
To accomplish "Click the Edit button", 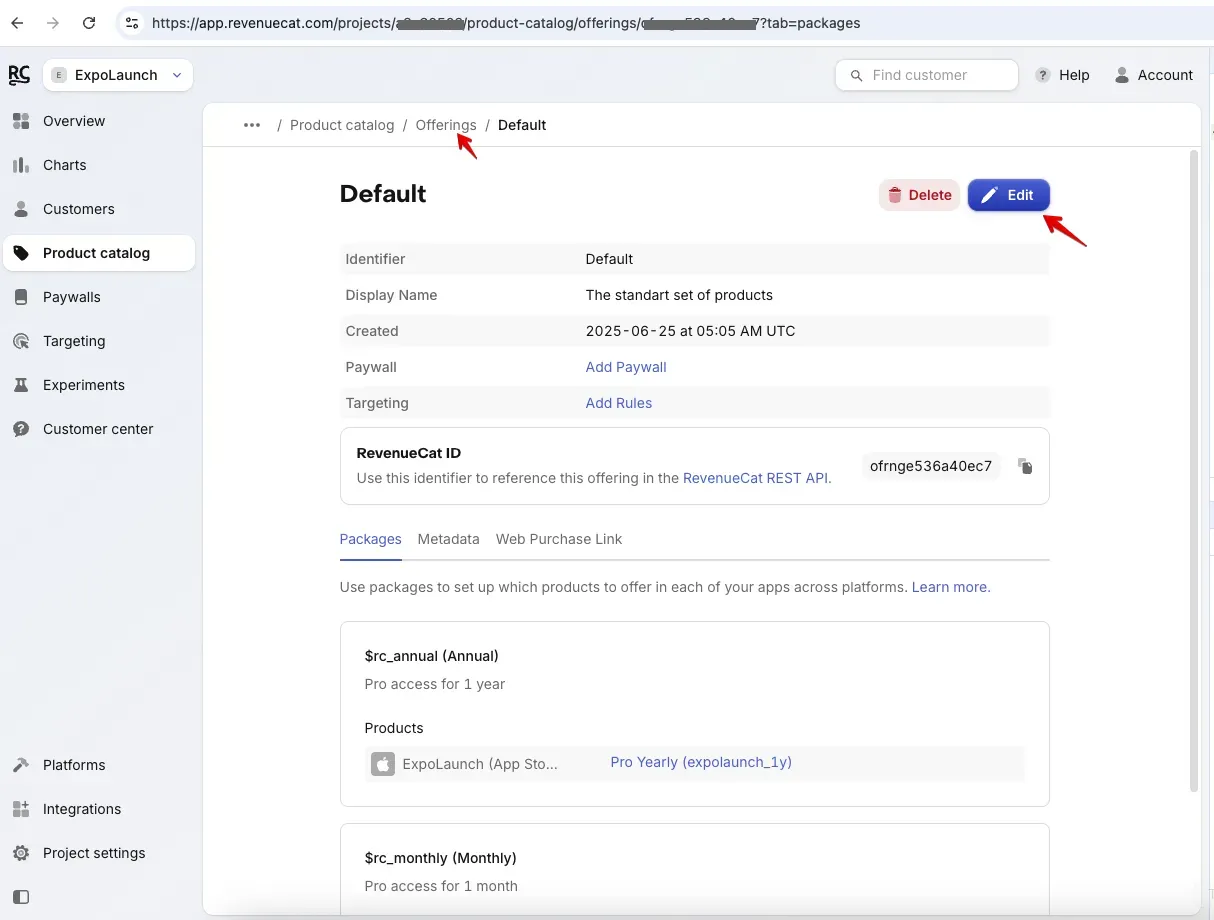I will (1008, 195).
